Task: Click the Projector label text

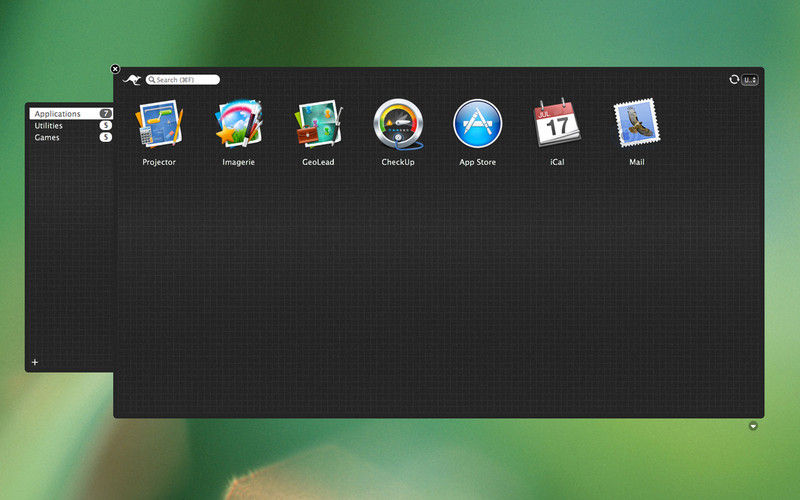Action: point(159,162)
